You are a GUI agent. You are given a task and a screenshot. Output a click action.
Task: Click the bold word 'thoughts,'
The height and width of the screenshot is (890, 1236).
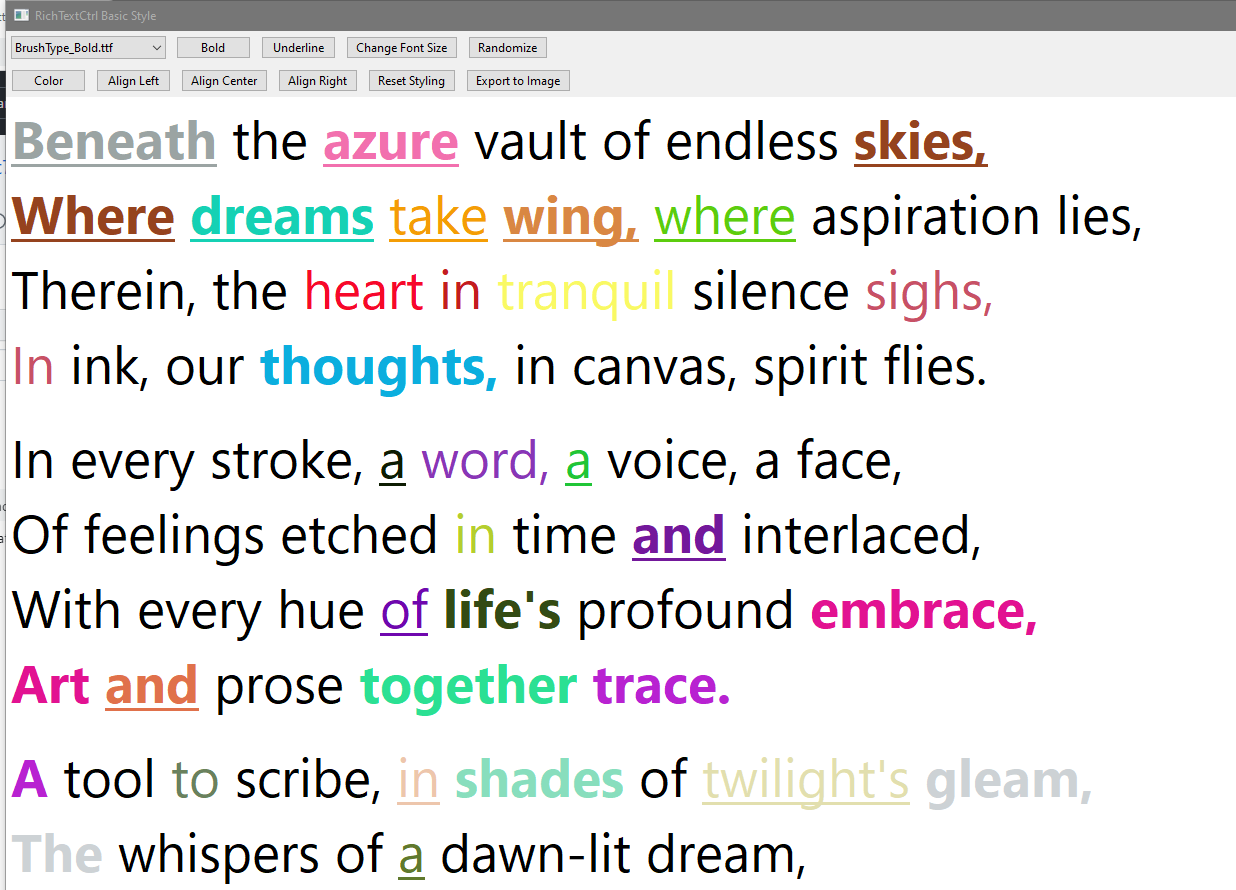[378, 367]
